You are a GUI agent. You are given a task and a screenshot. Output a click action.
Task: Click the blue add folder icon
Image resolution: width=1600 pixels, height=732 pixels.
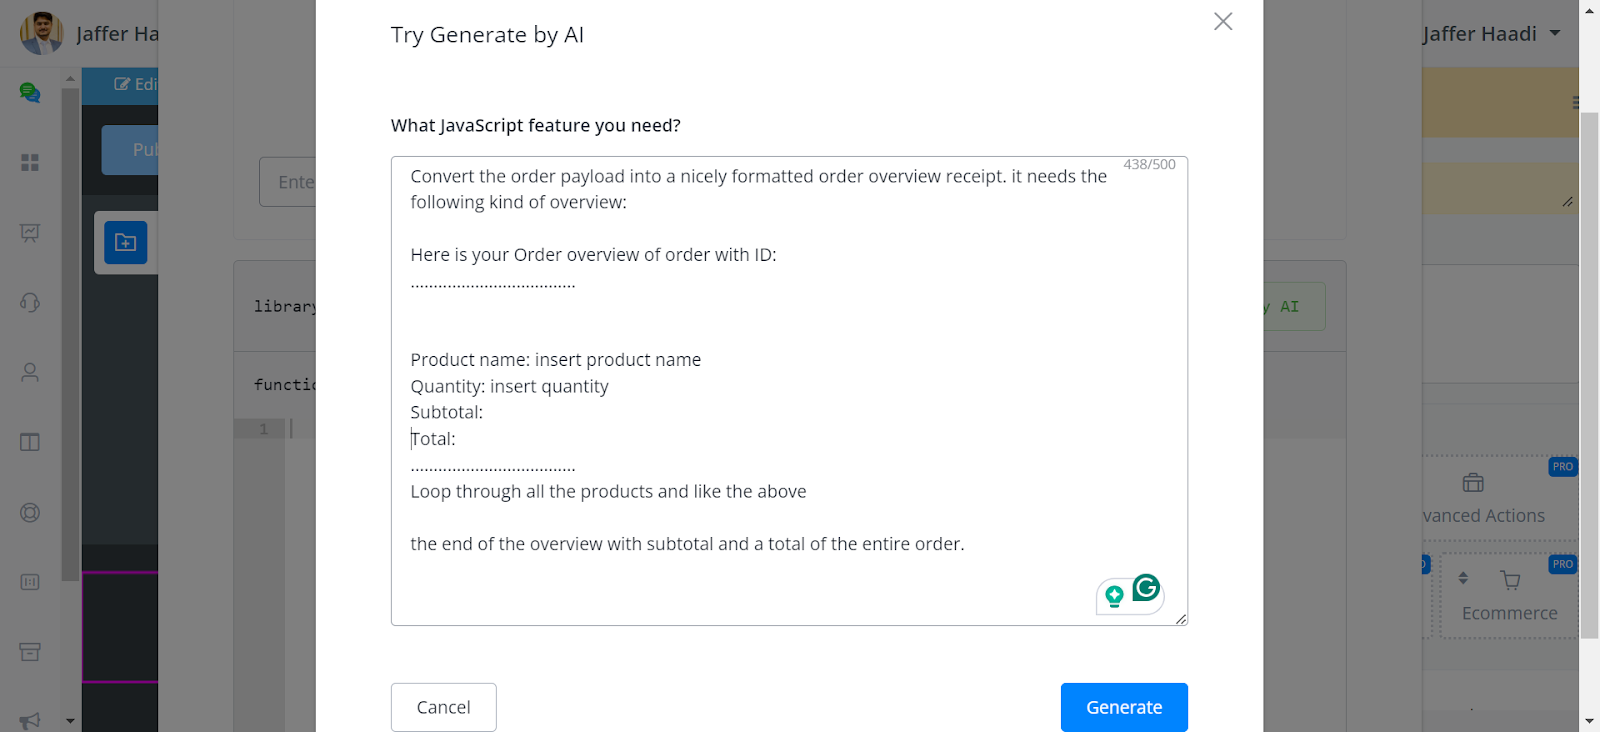(125, 242)
